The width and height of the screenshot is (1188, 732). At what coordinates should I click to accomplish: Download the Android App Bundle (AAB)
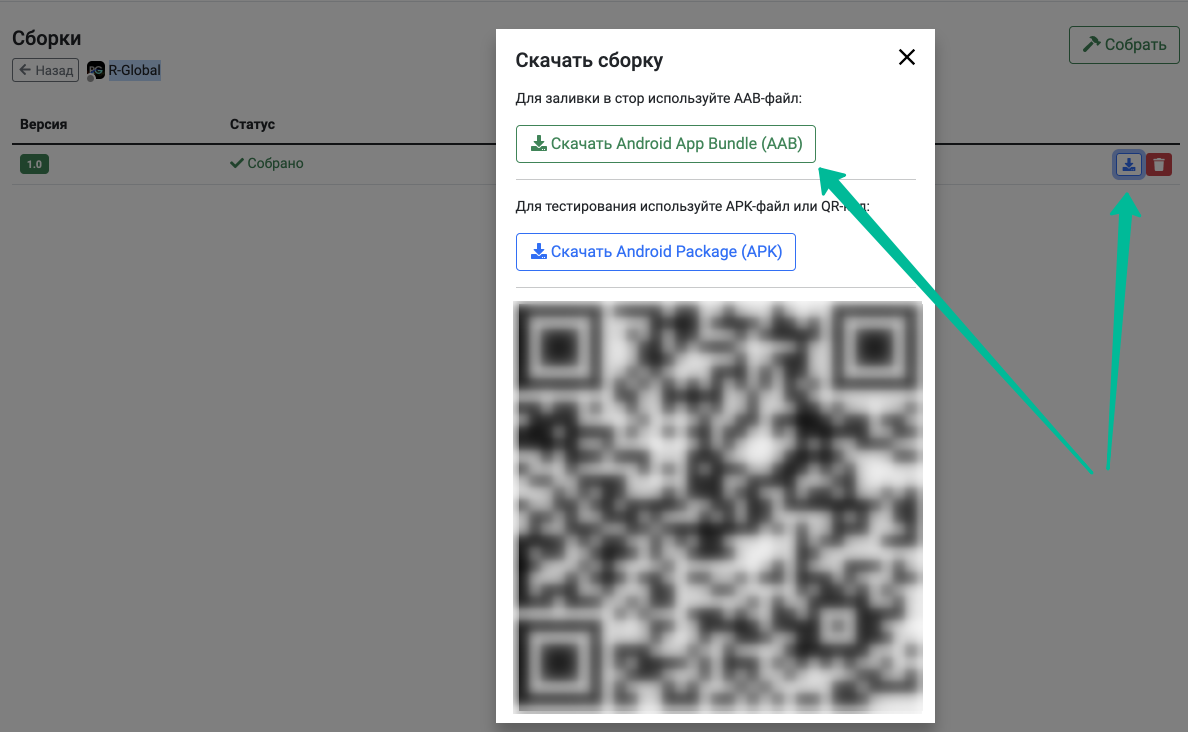point(665,144)
